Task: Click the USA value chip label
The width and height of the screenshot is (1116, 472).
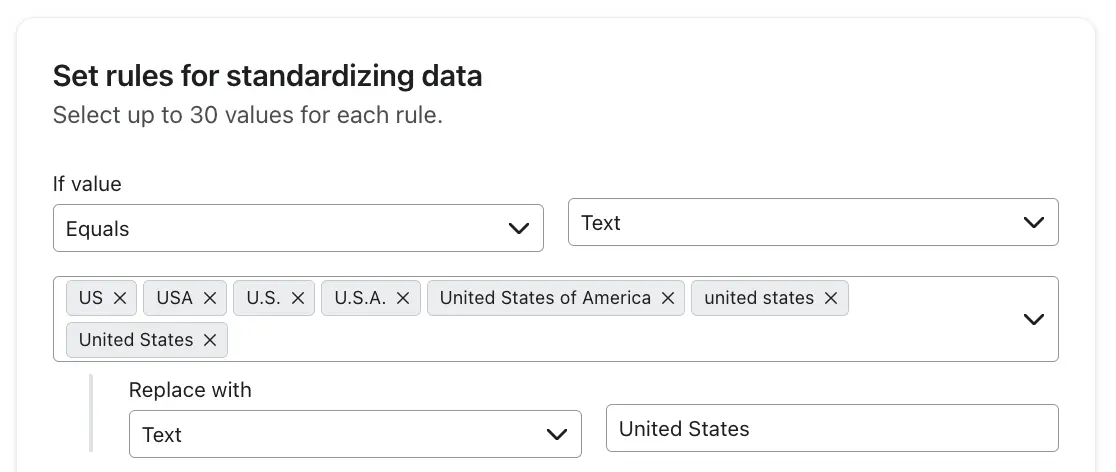Action: pos(175,298)
